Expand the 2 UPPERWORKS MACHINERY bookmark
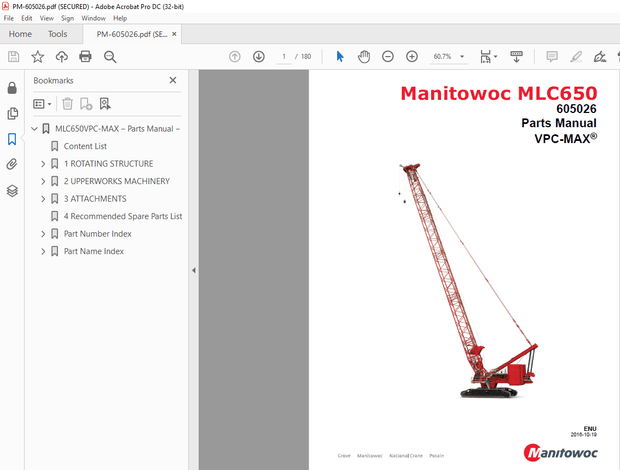 (43, 181)
